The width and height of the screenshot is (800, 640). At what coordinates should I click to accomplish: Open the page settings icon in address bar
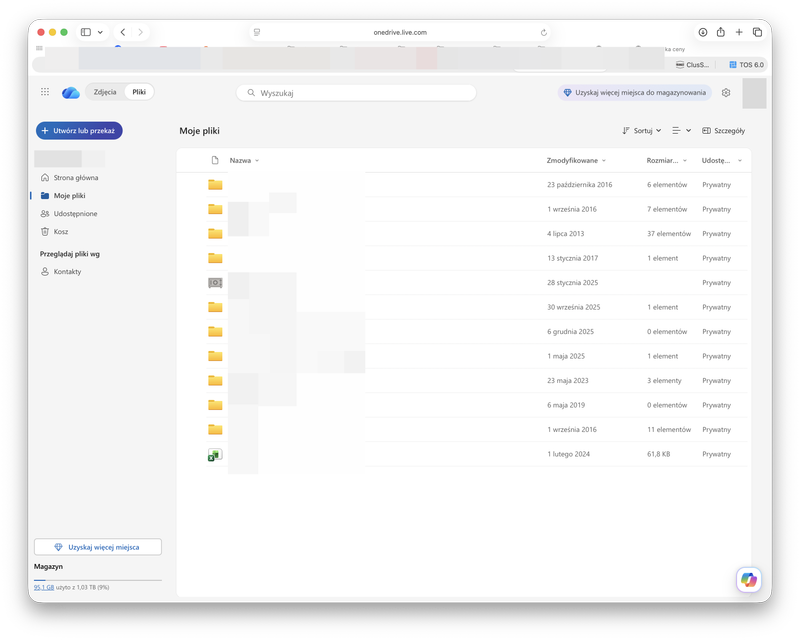point(257,32)
